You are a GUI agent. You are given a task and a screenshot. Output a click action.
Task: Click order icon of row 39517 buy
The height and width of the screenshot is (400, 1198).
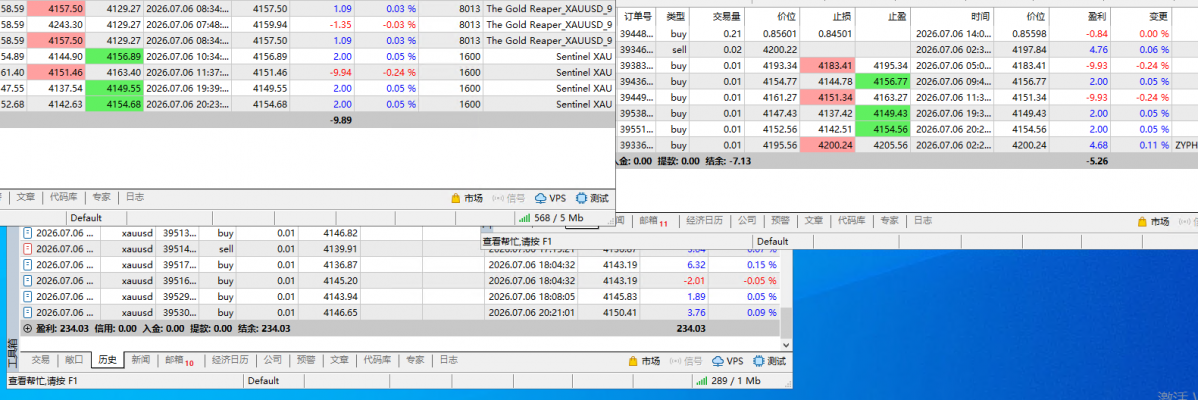pos(28,265)
